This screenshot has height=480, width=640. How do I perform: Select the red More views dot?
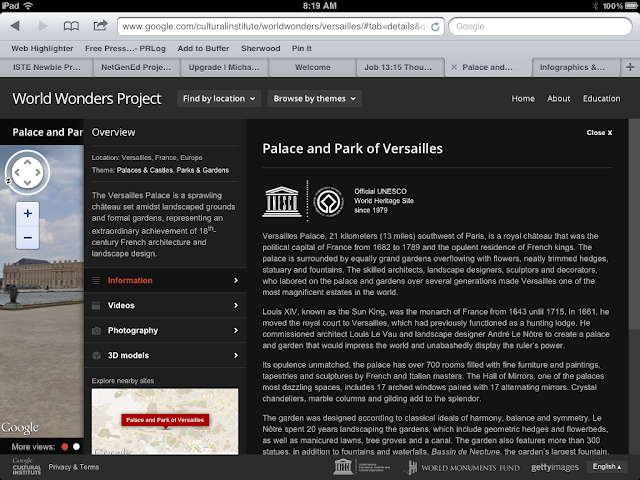pyautogui.click(x=64, y=447)
